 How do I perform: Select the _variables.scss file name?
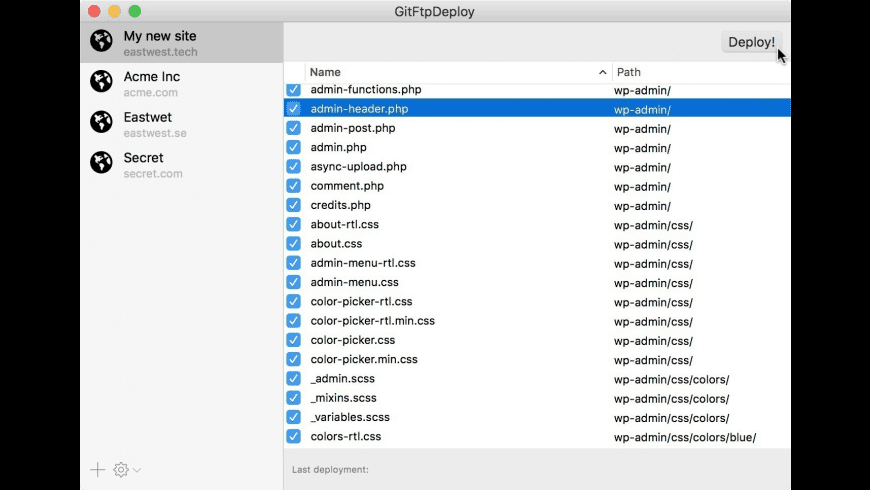pos(350,417)
